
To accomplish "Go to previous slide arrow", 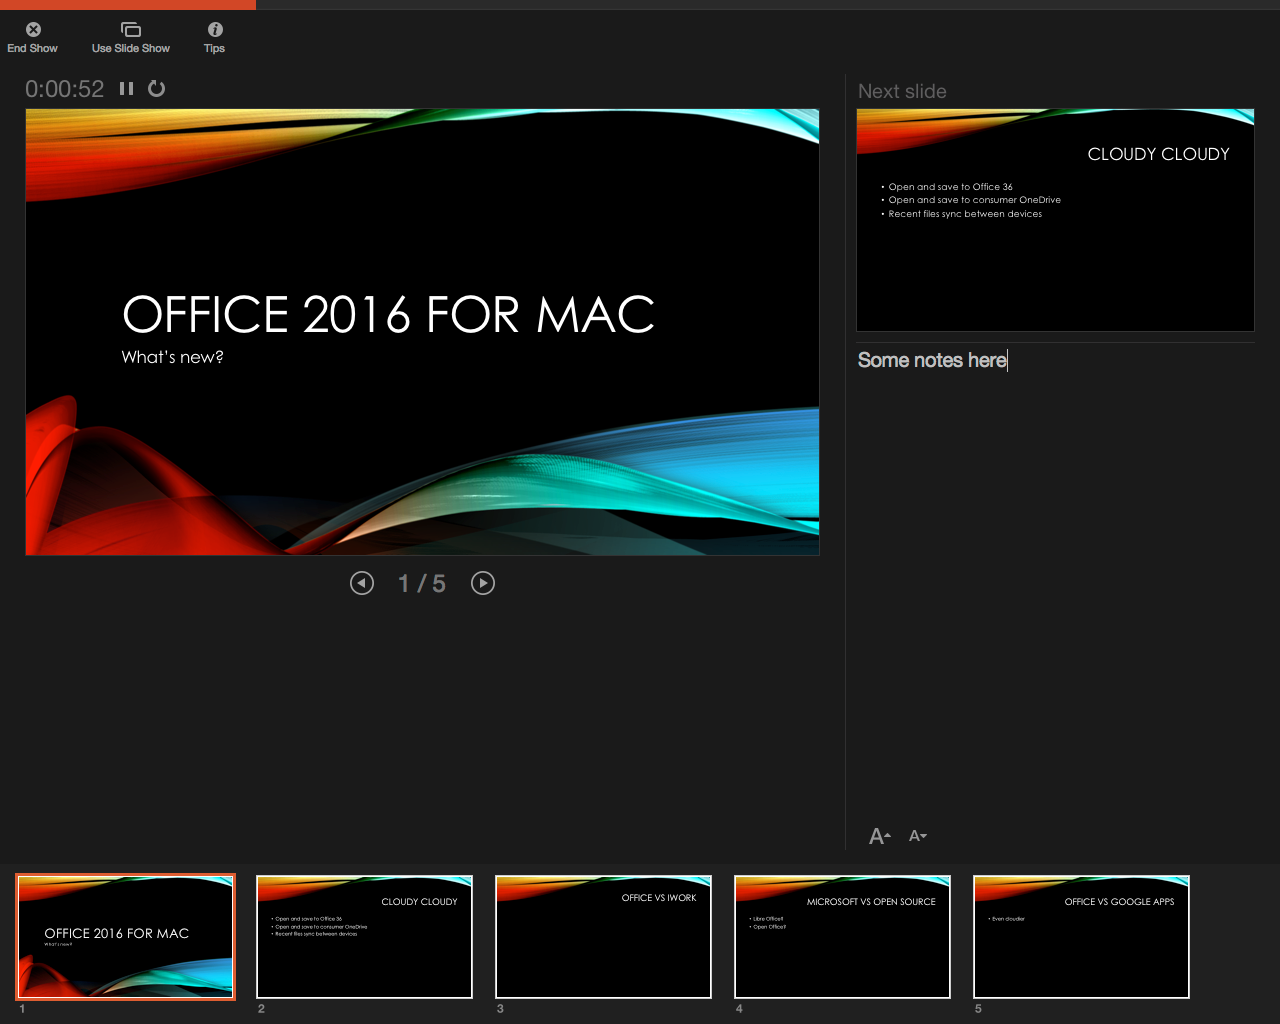I will (362, 583).
